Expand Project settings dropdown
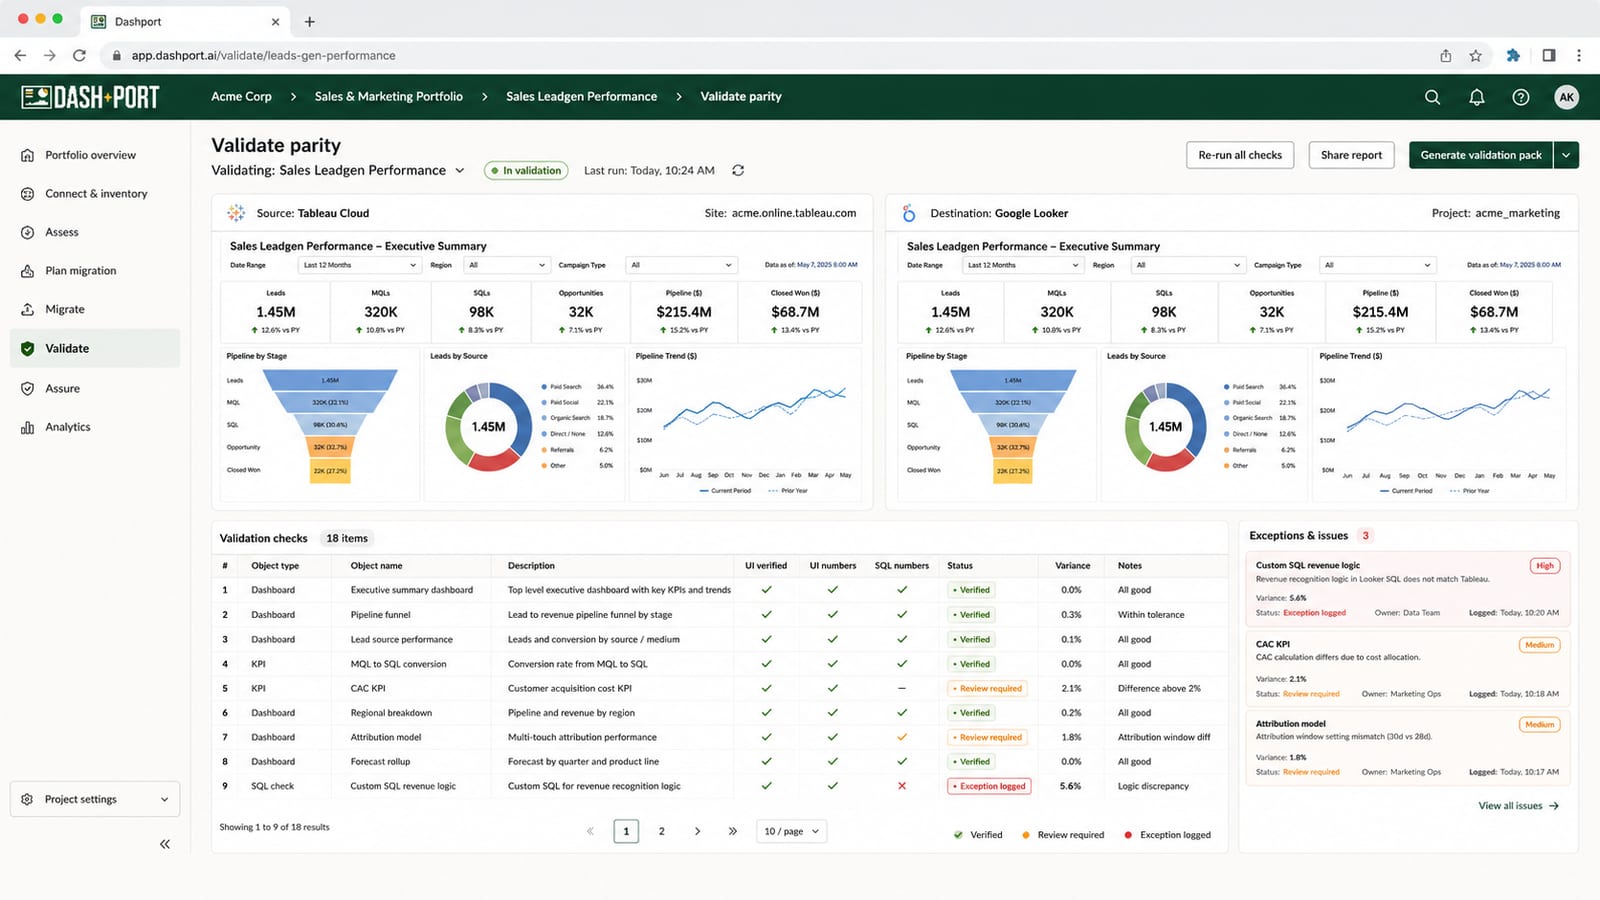This screenshot has width=1600, height=900. (95, 799)
